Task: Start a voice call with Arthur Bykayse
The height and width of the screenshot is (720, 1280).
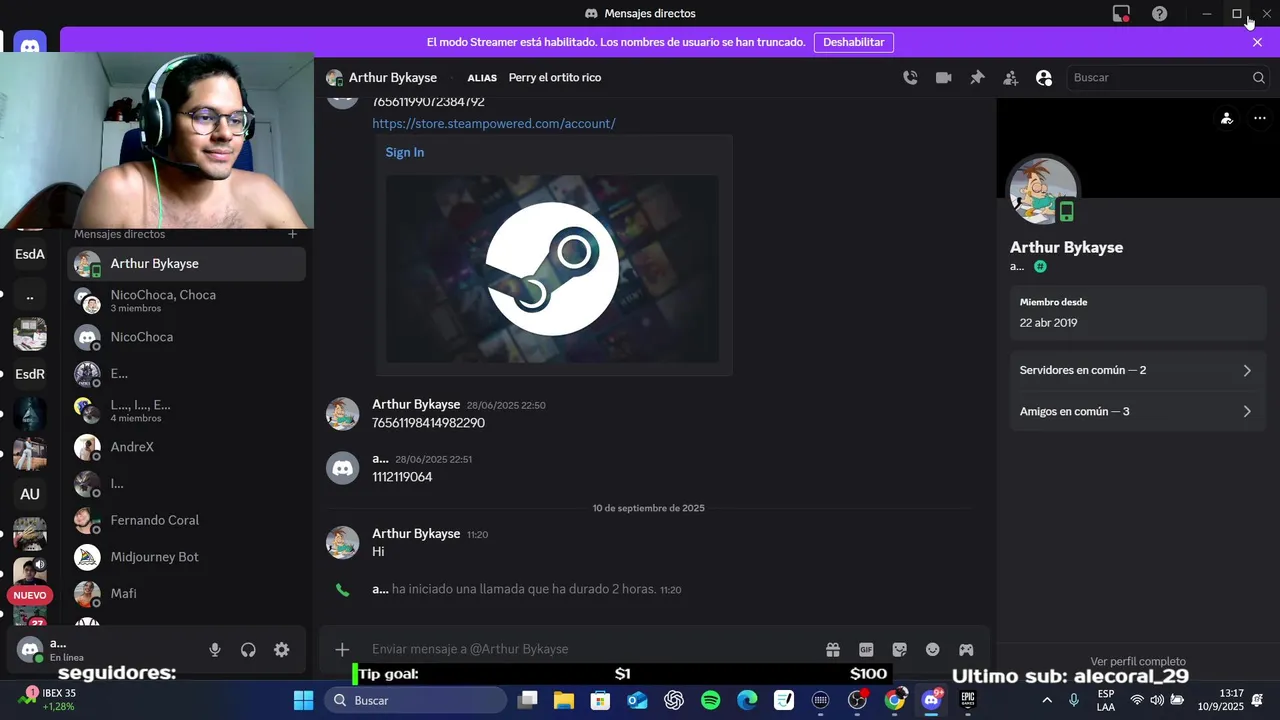Action: click(x=910, y=78)
